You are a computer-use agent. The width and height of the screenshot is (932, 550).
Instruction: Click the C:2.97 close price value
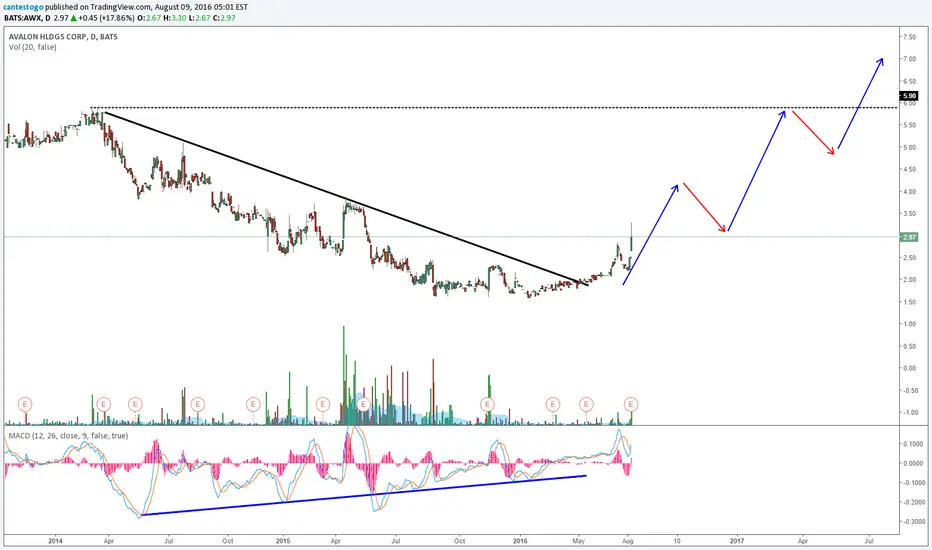click(224, 18)
